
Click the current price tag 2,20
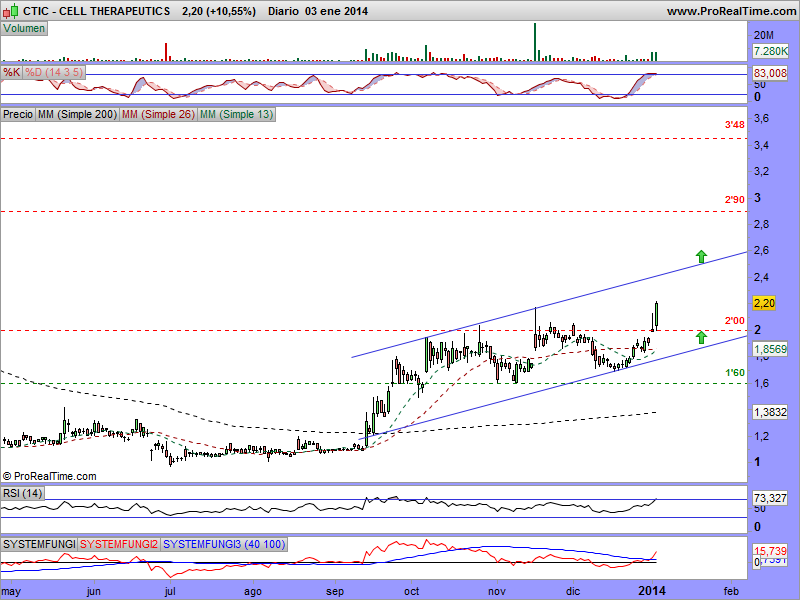764,303
